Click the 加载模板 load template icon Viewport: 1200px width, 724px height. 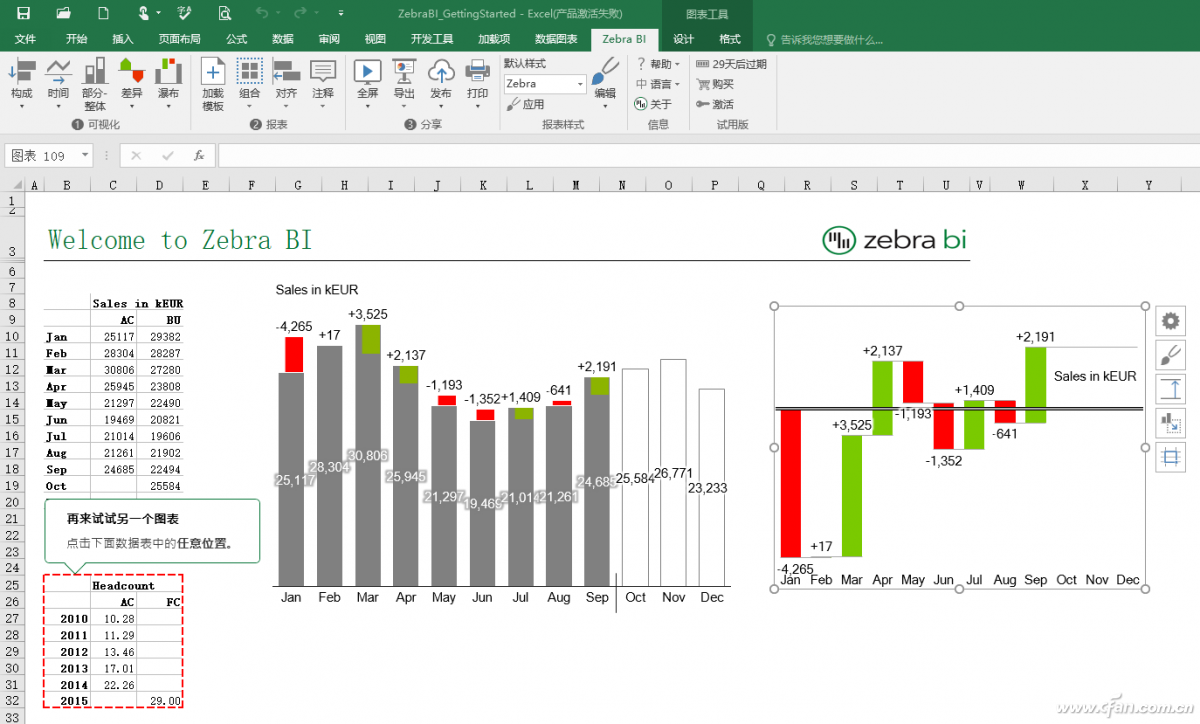(213, 83)
